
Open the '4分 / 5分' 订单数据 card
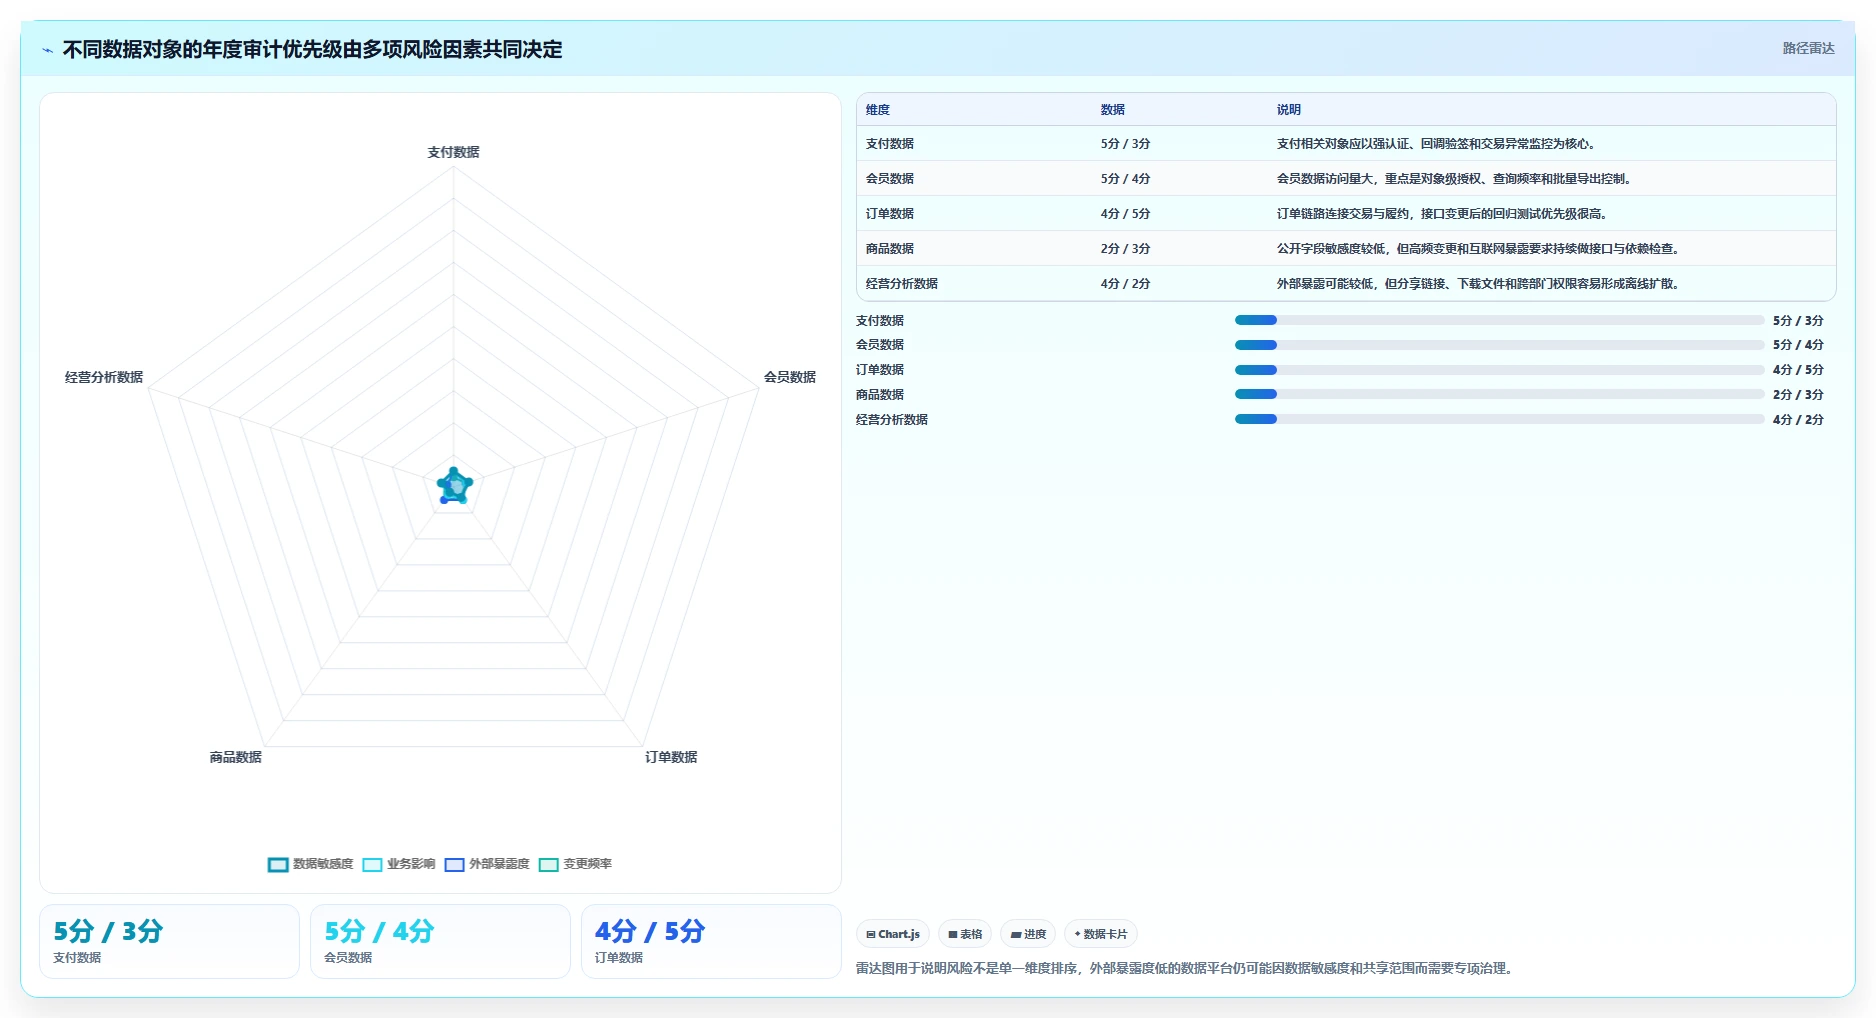711,942
